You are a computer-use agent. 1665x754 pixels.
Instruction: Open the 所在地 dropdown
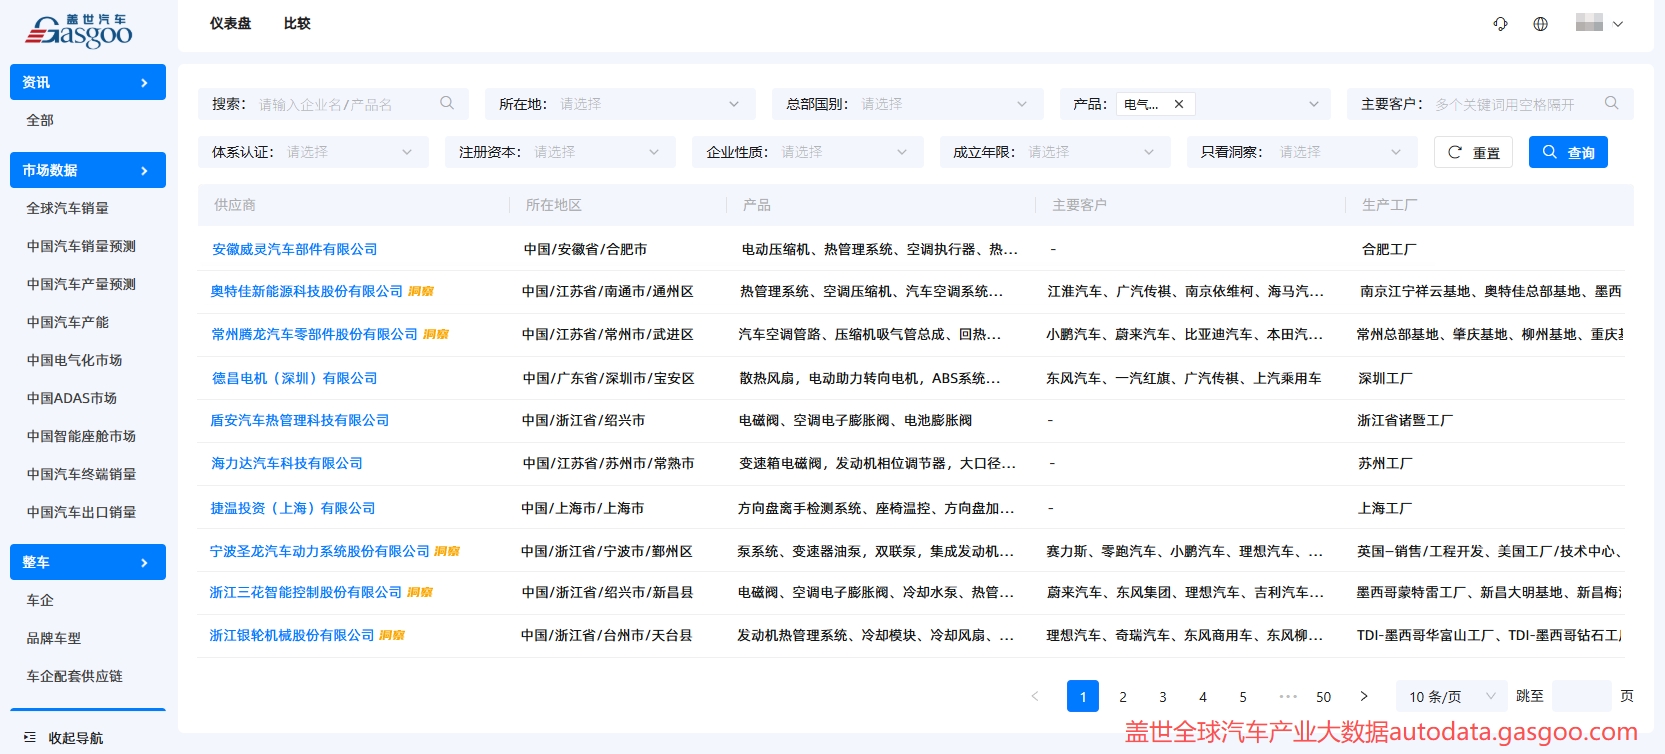pos(620,104)
